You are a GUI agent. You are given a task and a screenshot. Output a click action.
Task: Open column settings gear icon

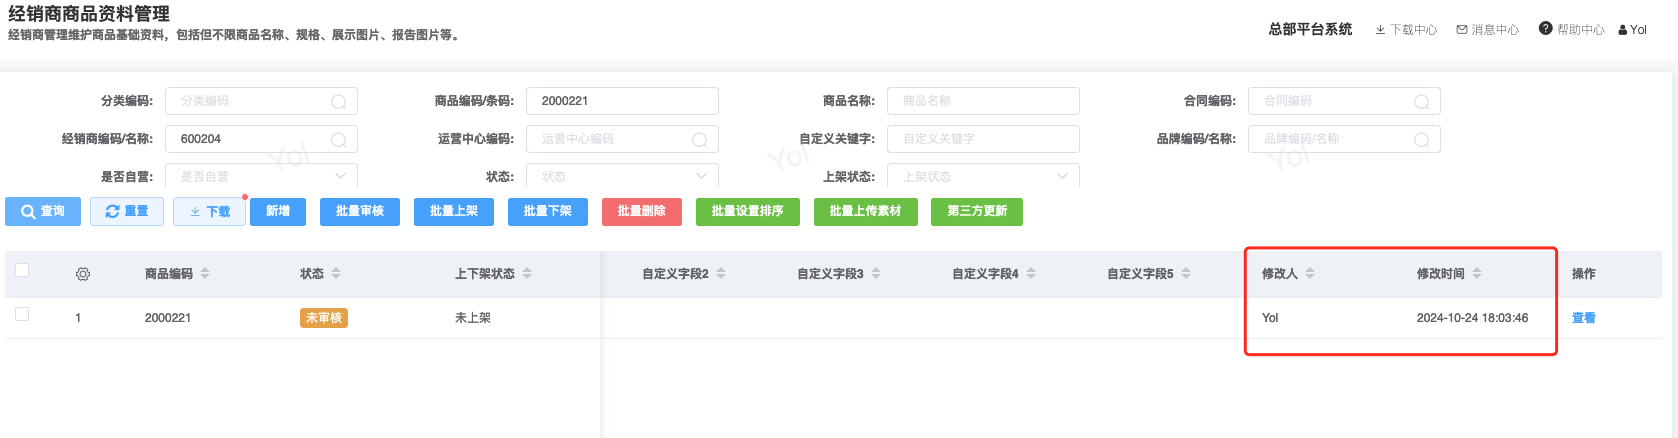(x=83, y=274)
